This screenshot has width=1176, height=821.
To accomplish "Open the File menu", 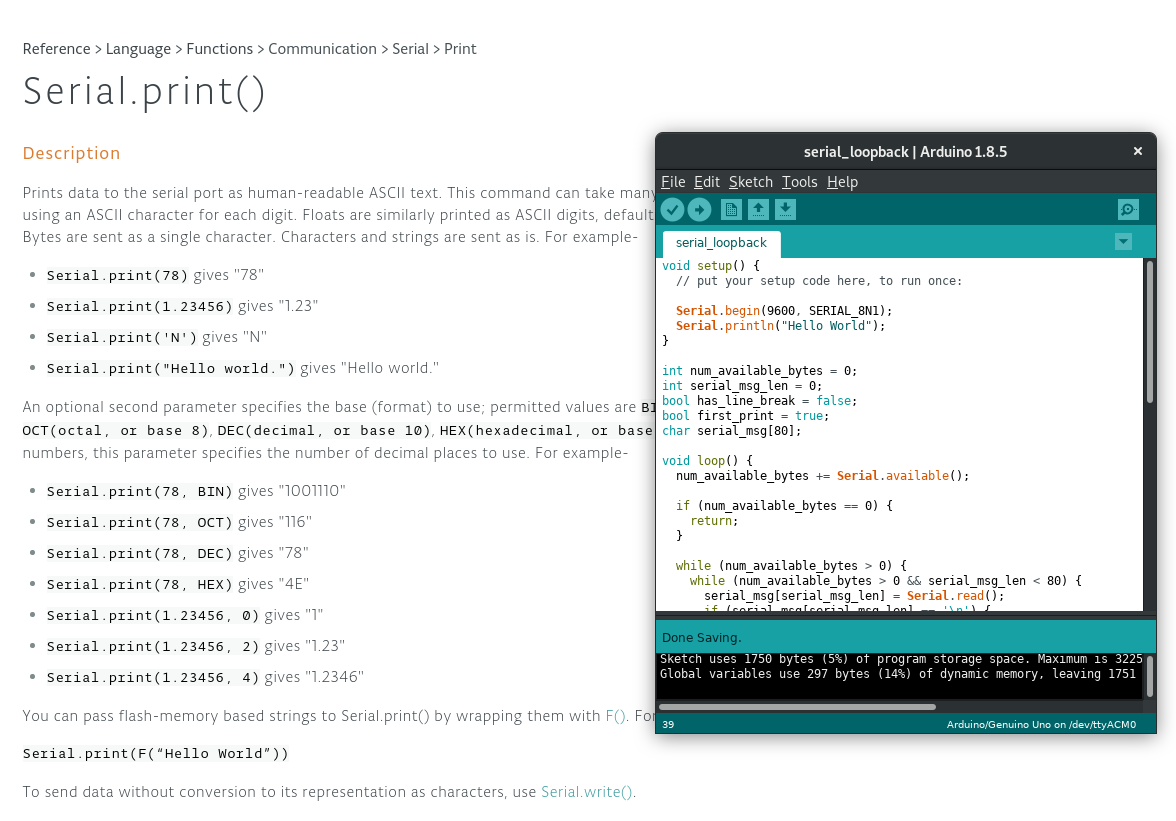I will coord(673,182).
